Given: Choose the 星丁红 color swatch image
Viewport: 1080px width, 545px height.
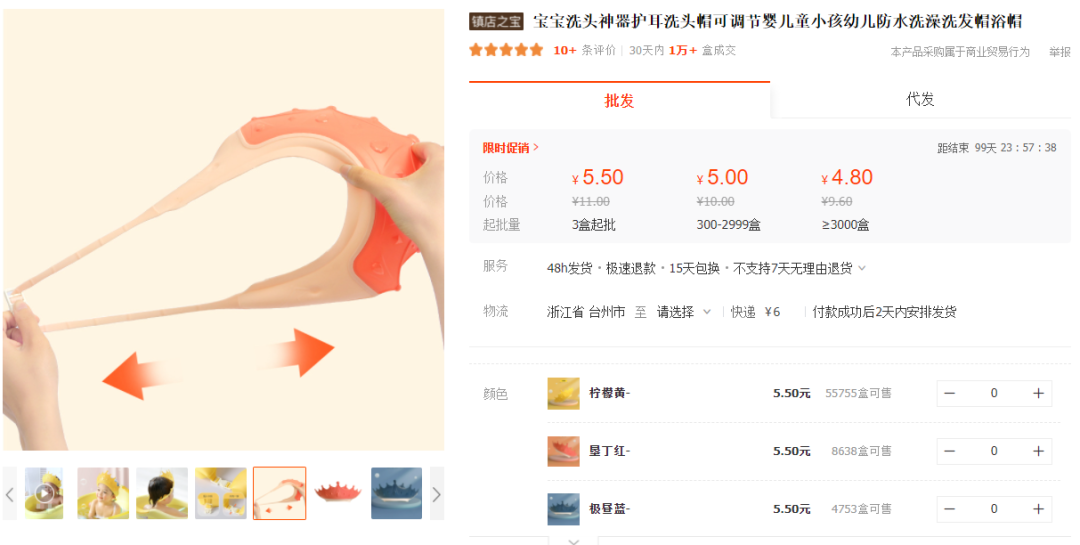Looking at the screenshot, I should point(563,451).
